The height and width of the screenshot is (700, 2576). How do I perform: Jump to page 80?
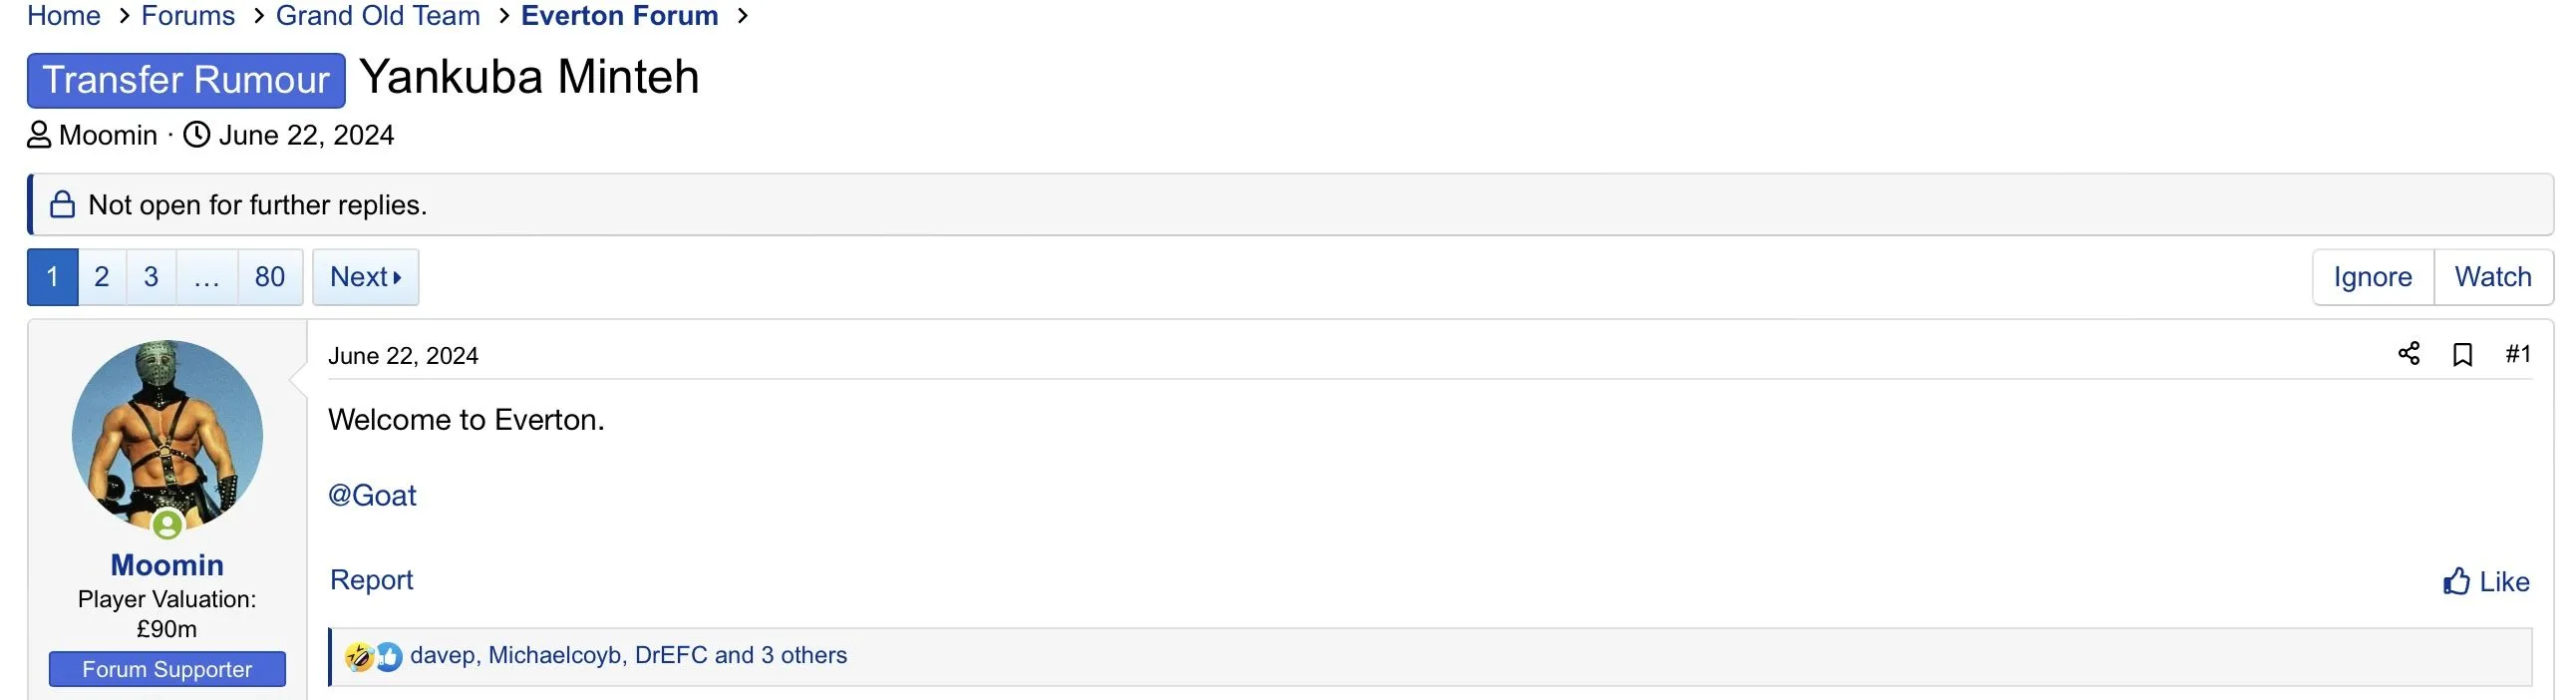point(270,277)
